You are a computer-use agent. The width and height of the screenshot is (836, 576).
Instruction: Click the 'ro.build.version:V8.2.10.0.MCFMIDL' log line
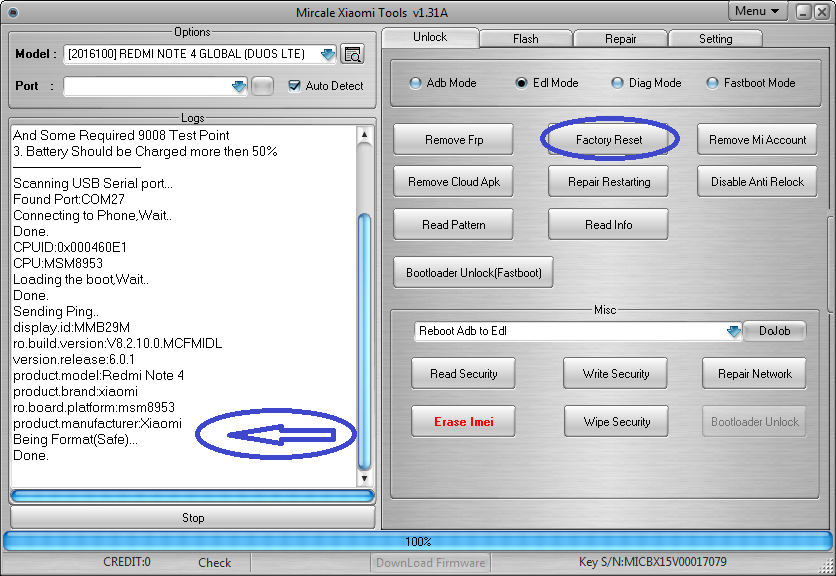coord(117,343)
